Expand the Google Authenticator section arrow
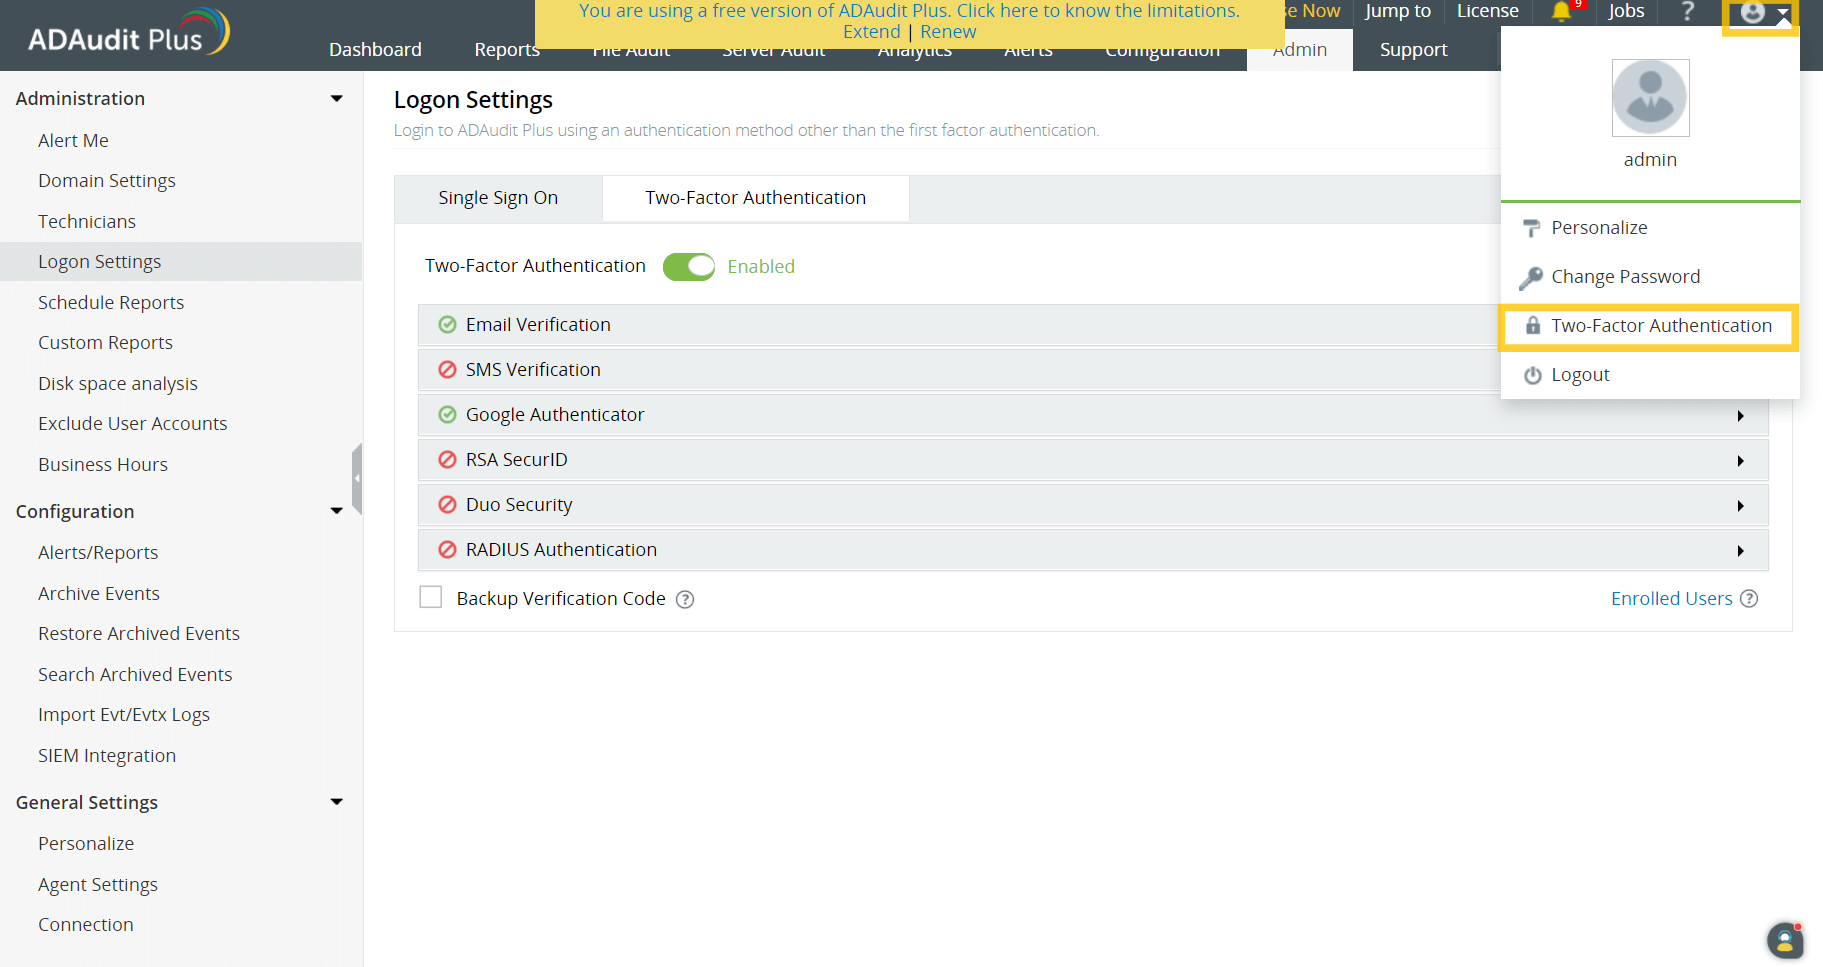The image size is (1823, 967). point(1741,416)
